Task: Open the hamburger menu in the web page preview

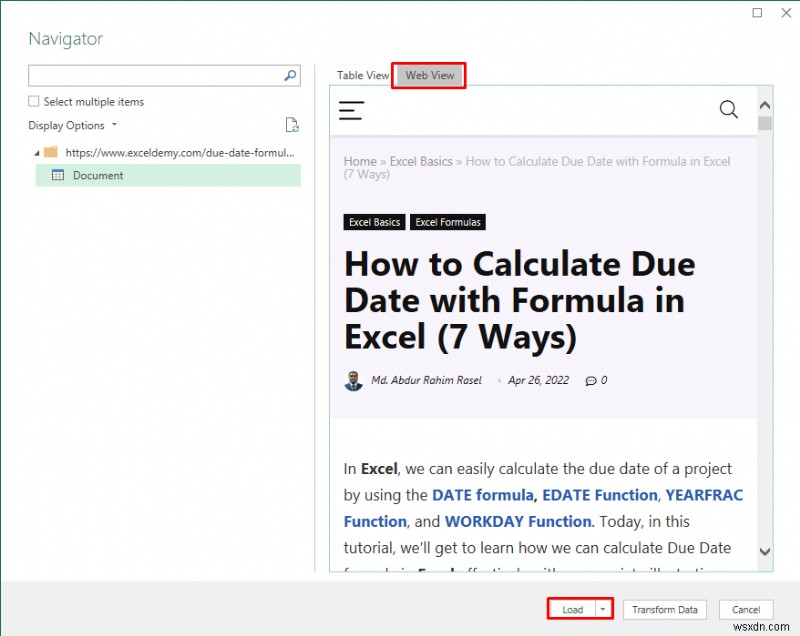Action: pyautogui.click(x=351, y=110)
